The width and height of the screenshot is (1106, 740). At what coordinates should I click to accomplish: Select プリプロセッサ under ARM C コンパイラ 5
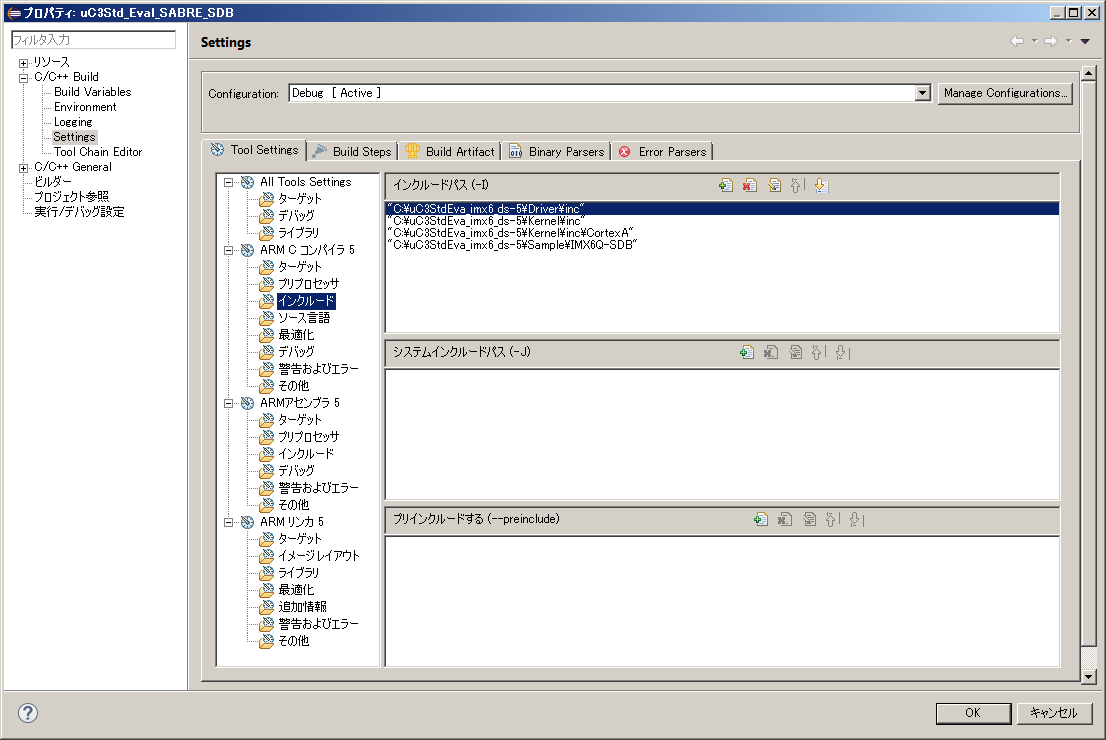pos(308,284)
